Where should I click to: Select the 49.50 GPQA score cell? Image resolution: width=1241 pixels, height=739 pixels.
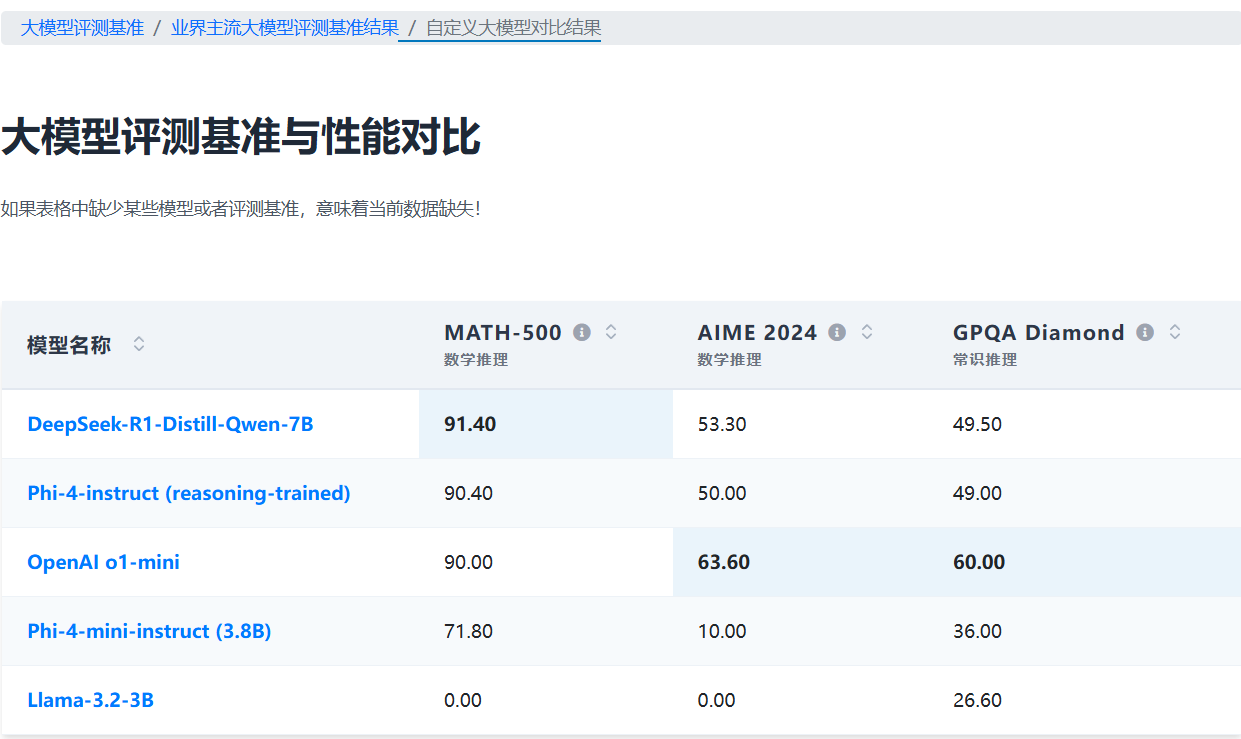click(x=1084, y=424)
